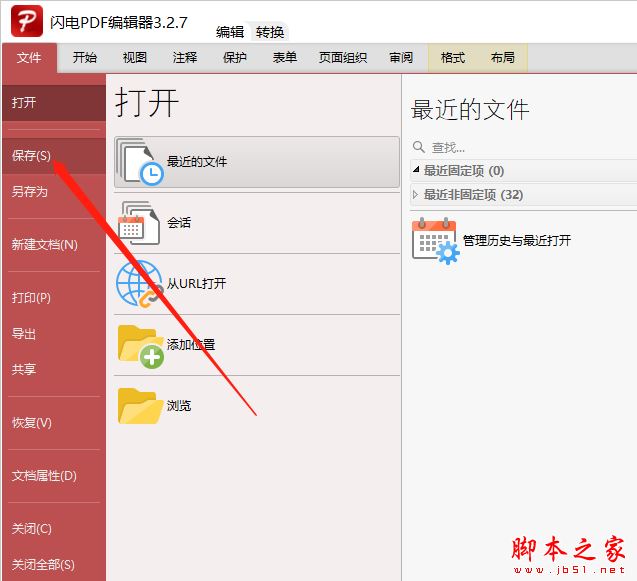Switch to the 表单 ribbon tab
This screenshot has width=637, height=581.
tap(284, 58)
